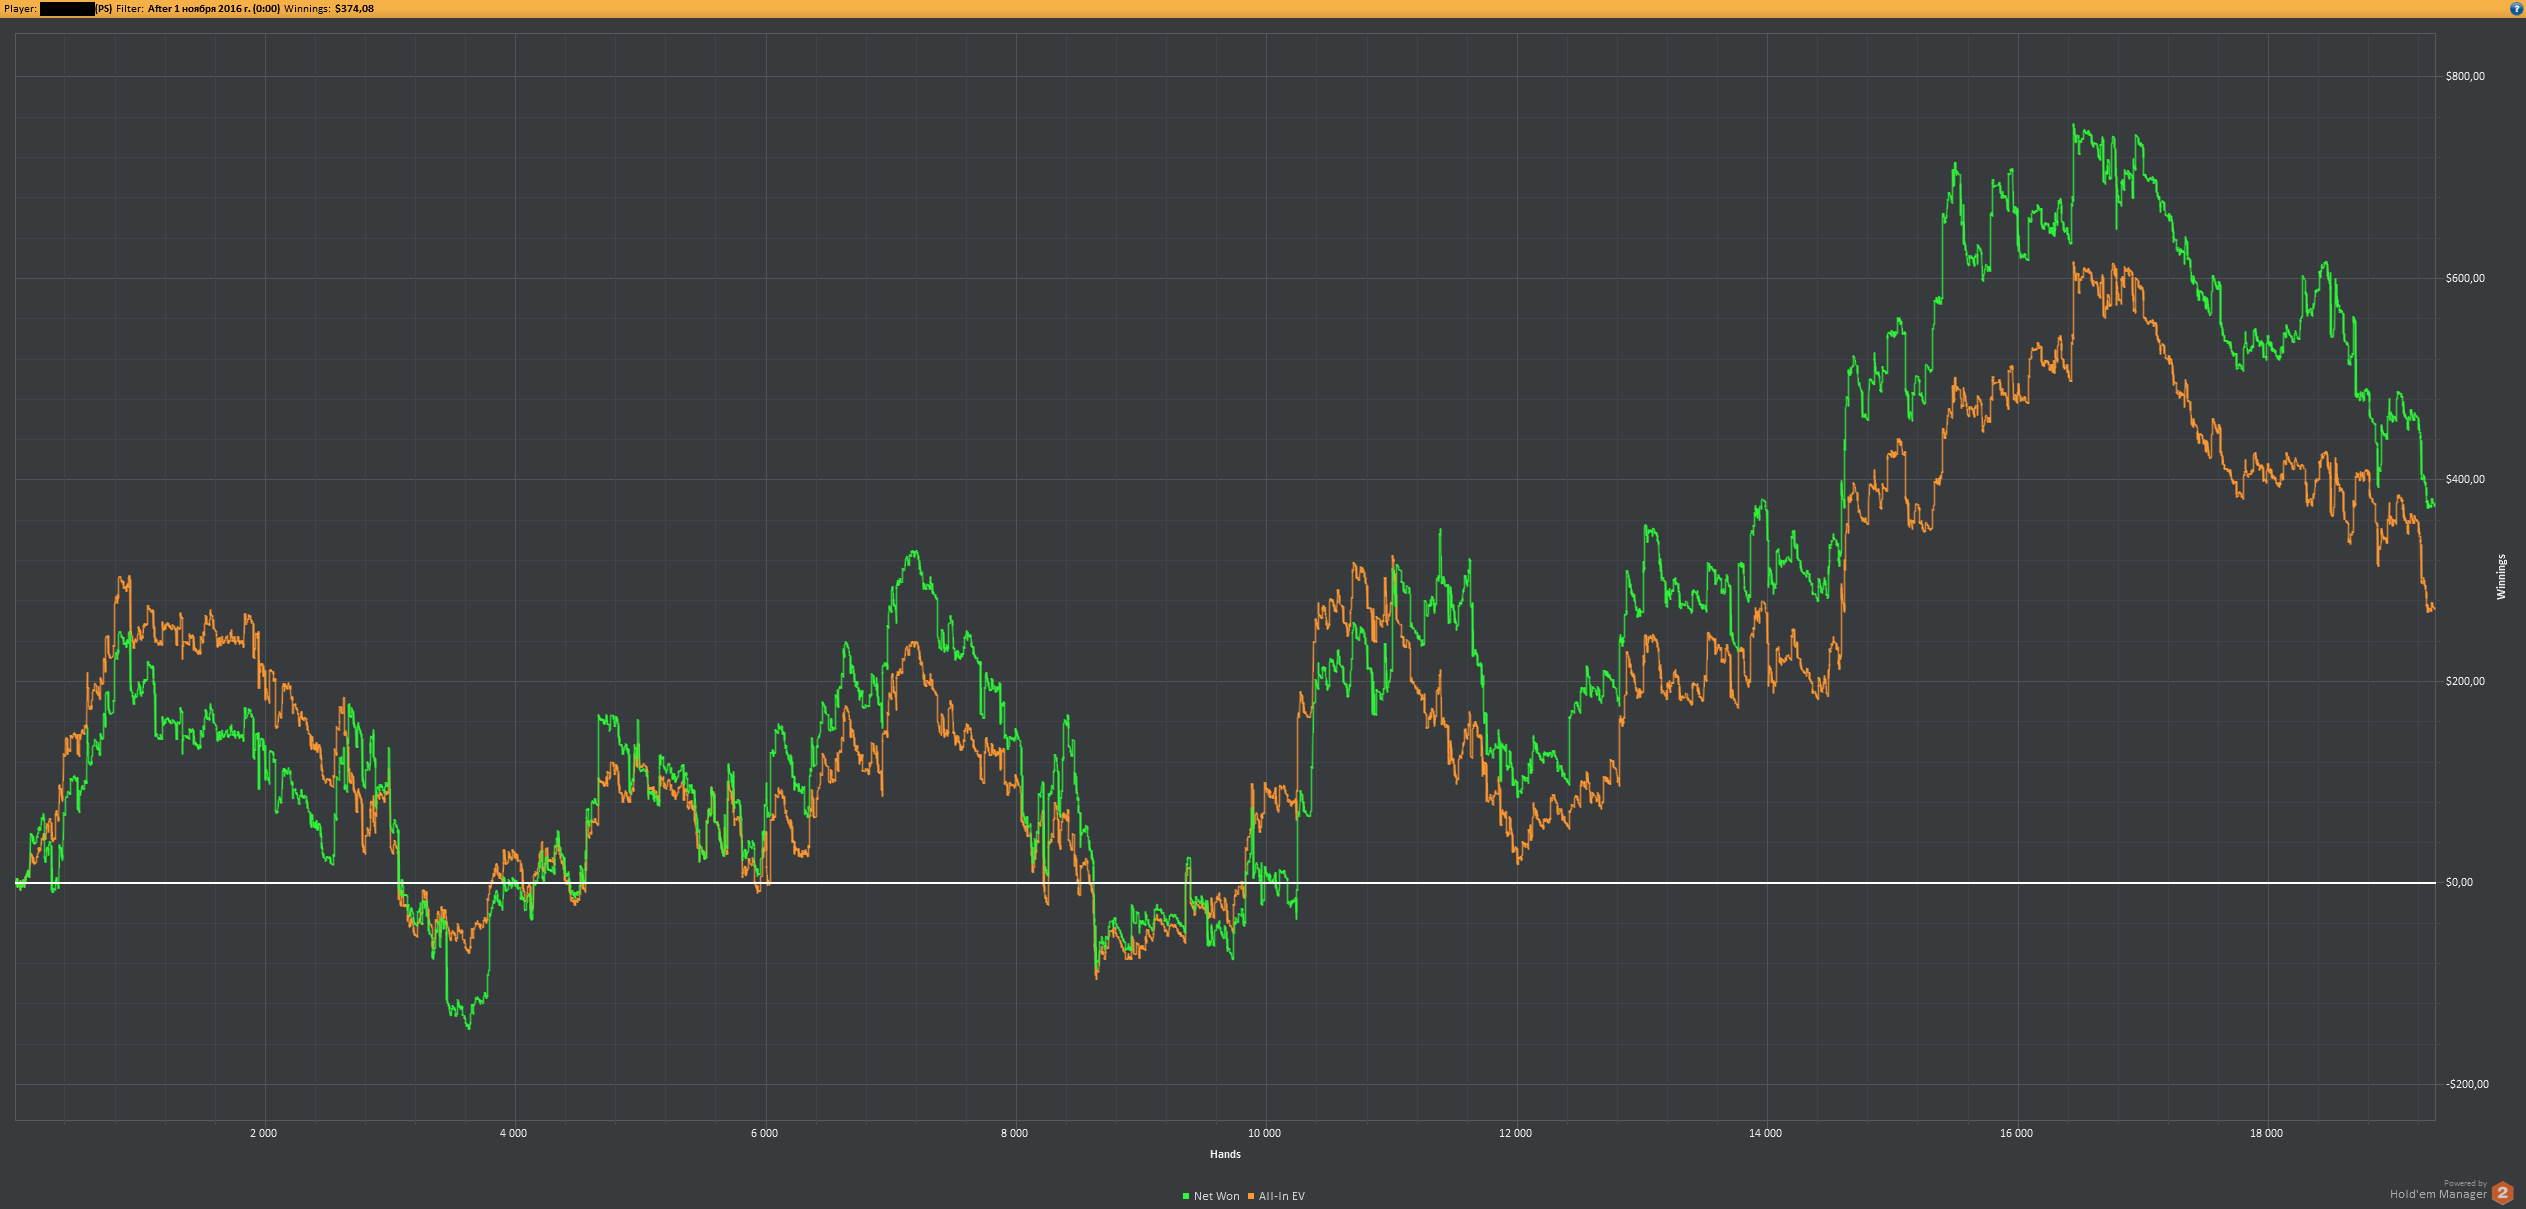This screenshot has width=2526, height=1209.
Task: Click the Winnings y-axis title
Action: (2501, 577)
